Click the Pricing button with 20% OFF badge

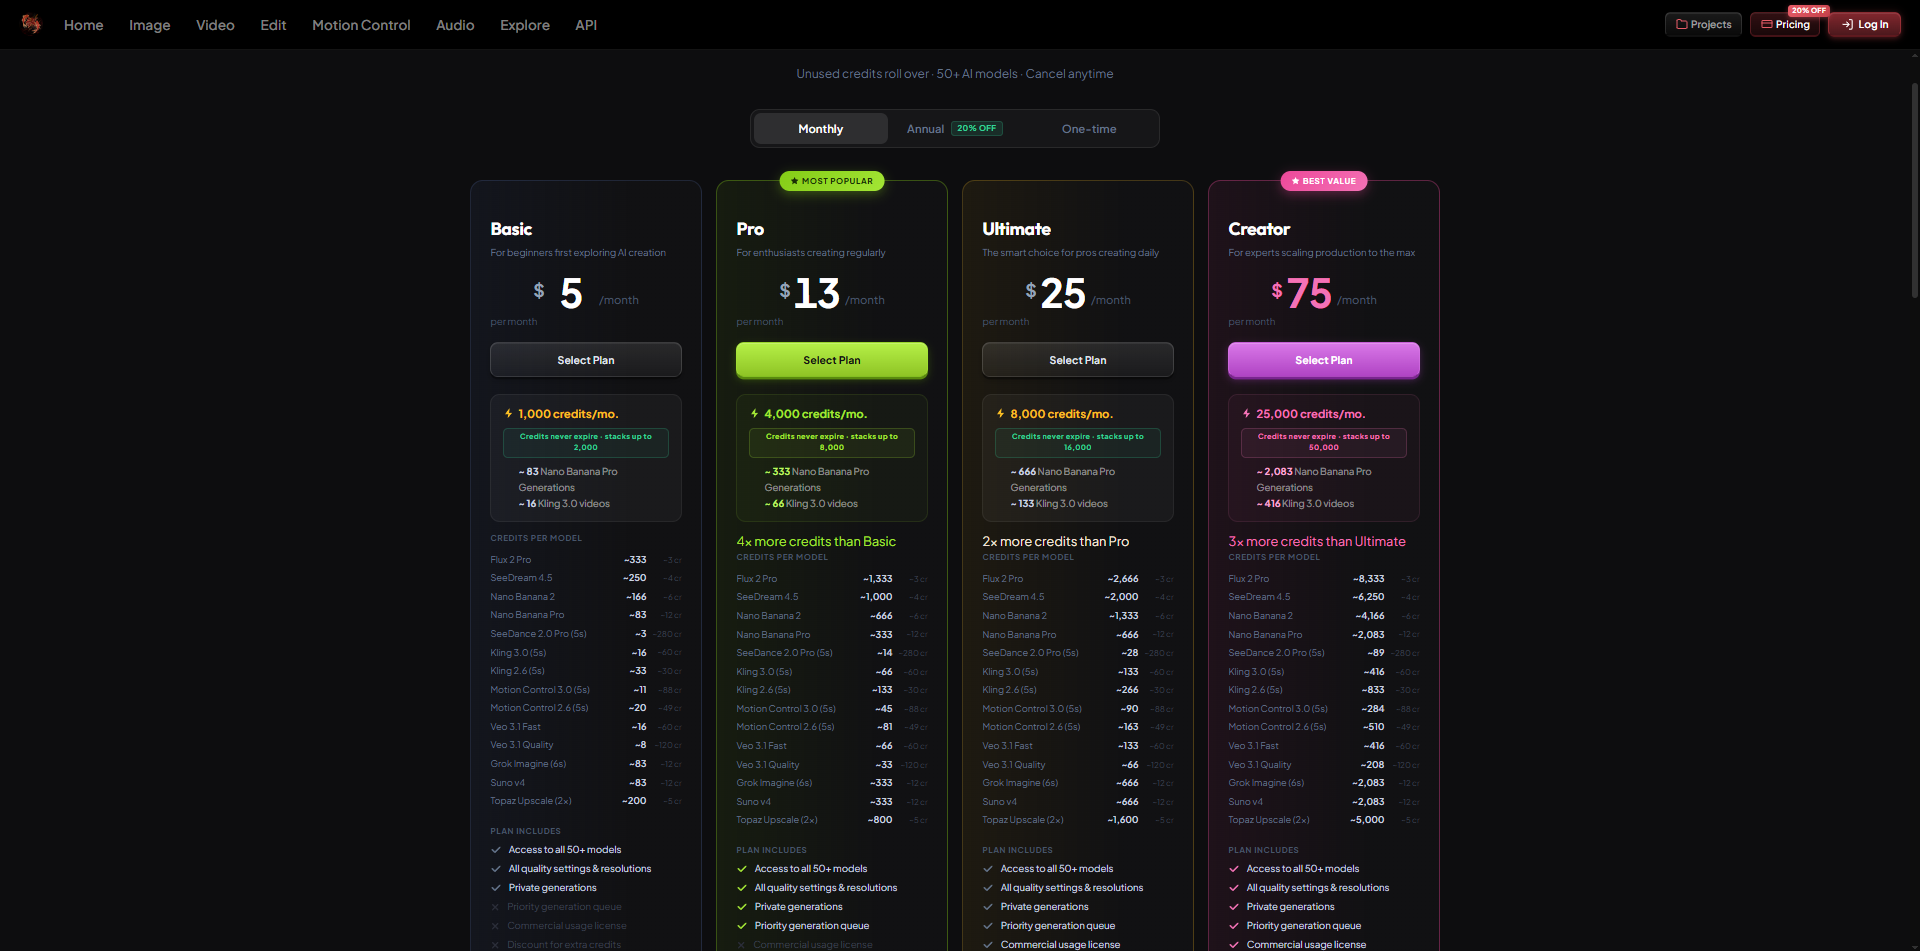(1785, 24)
